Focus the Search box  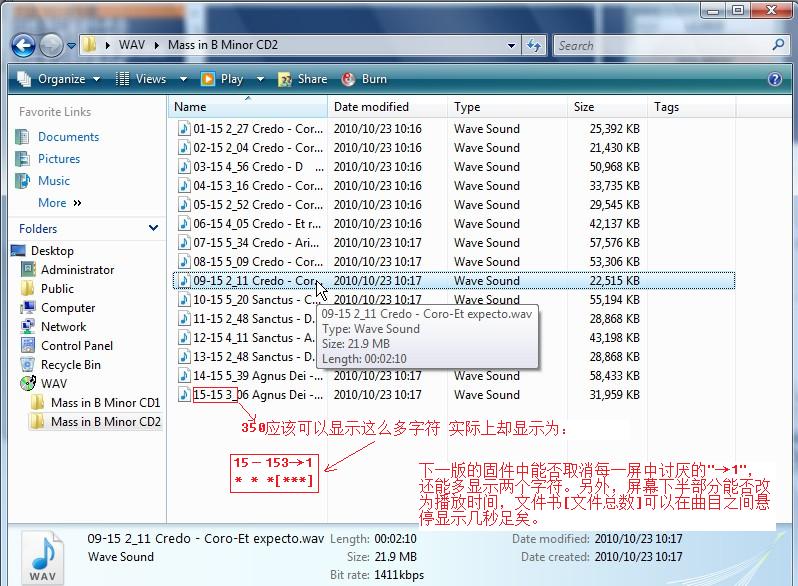tap(662, 45)
